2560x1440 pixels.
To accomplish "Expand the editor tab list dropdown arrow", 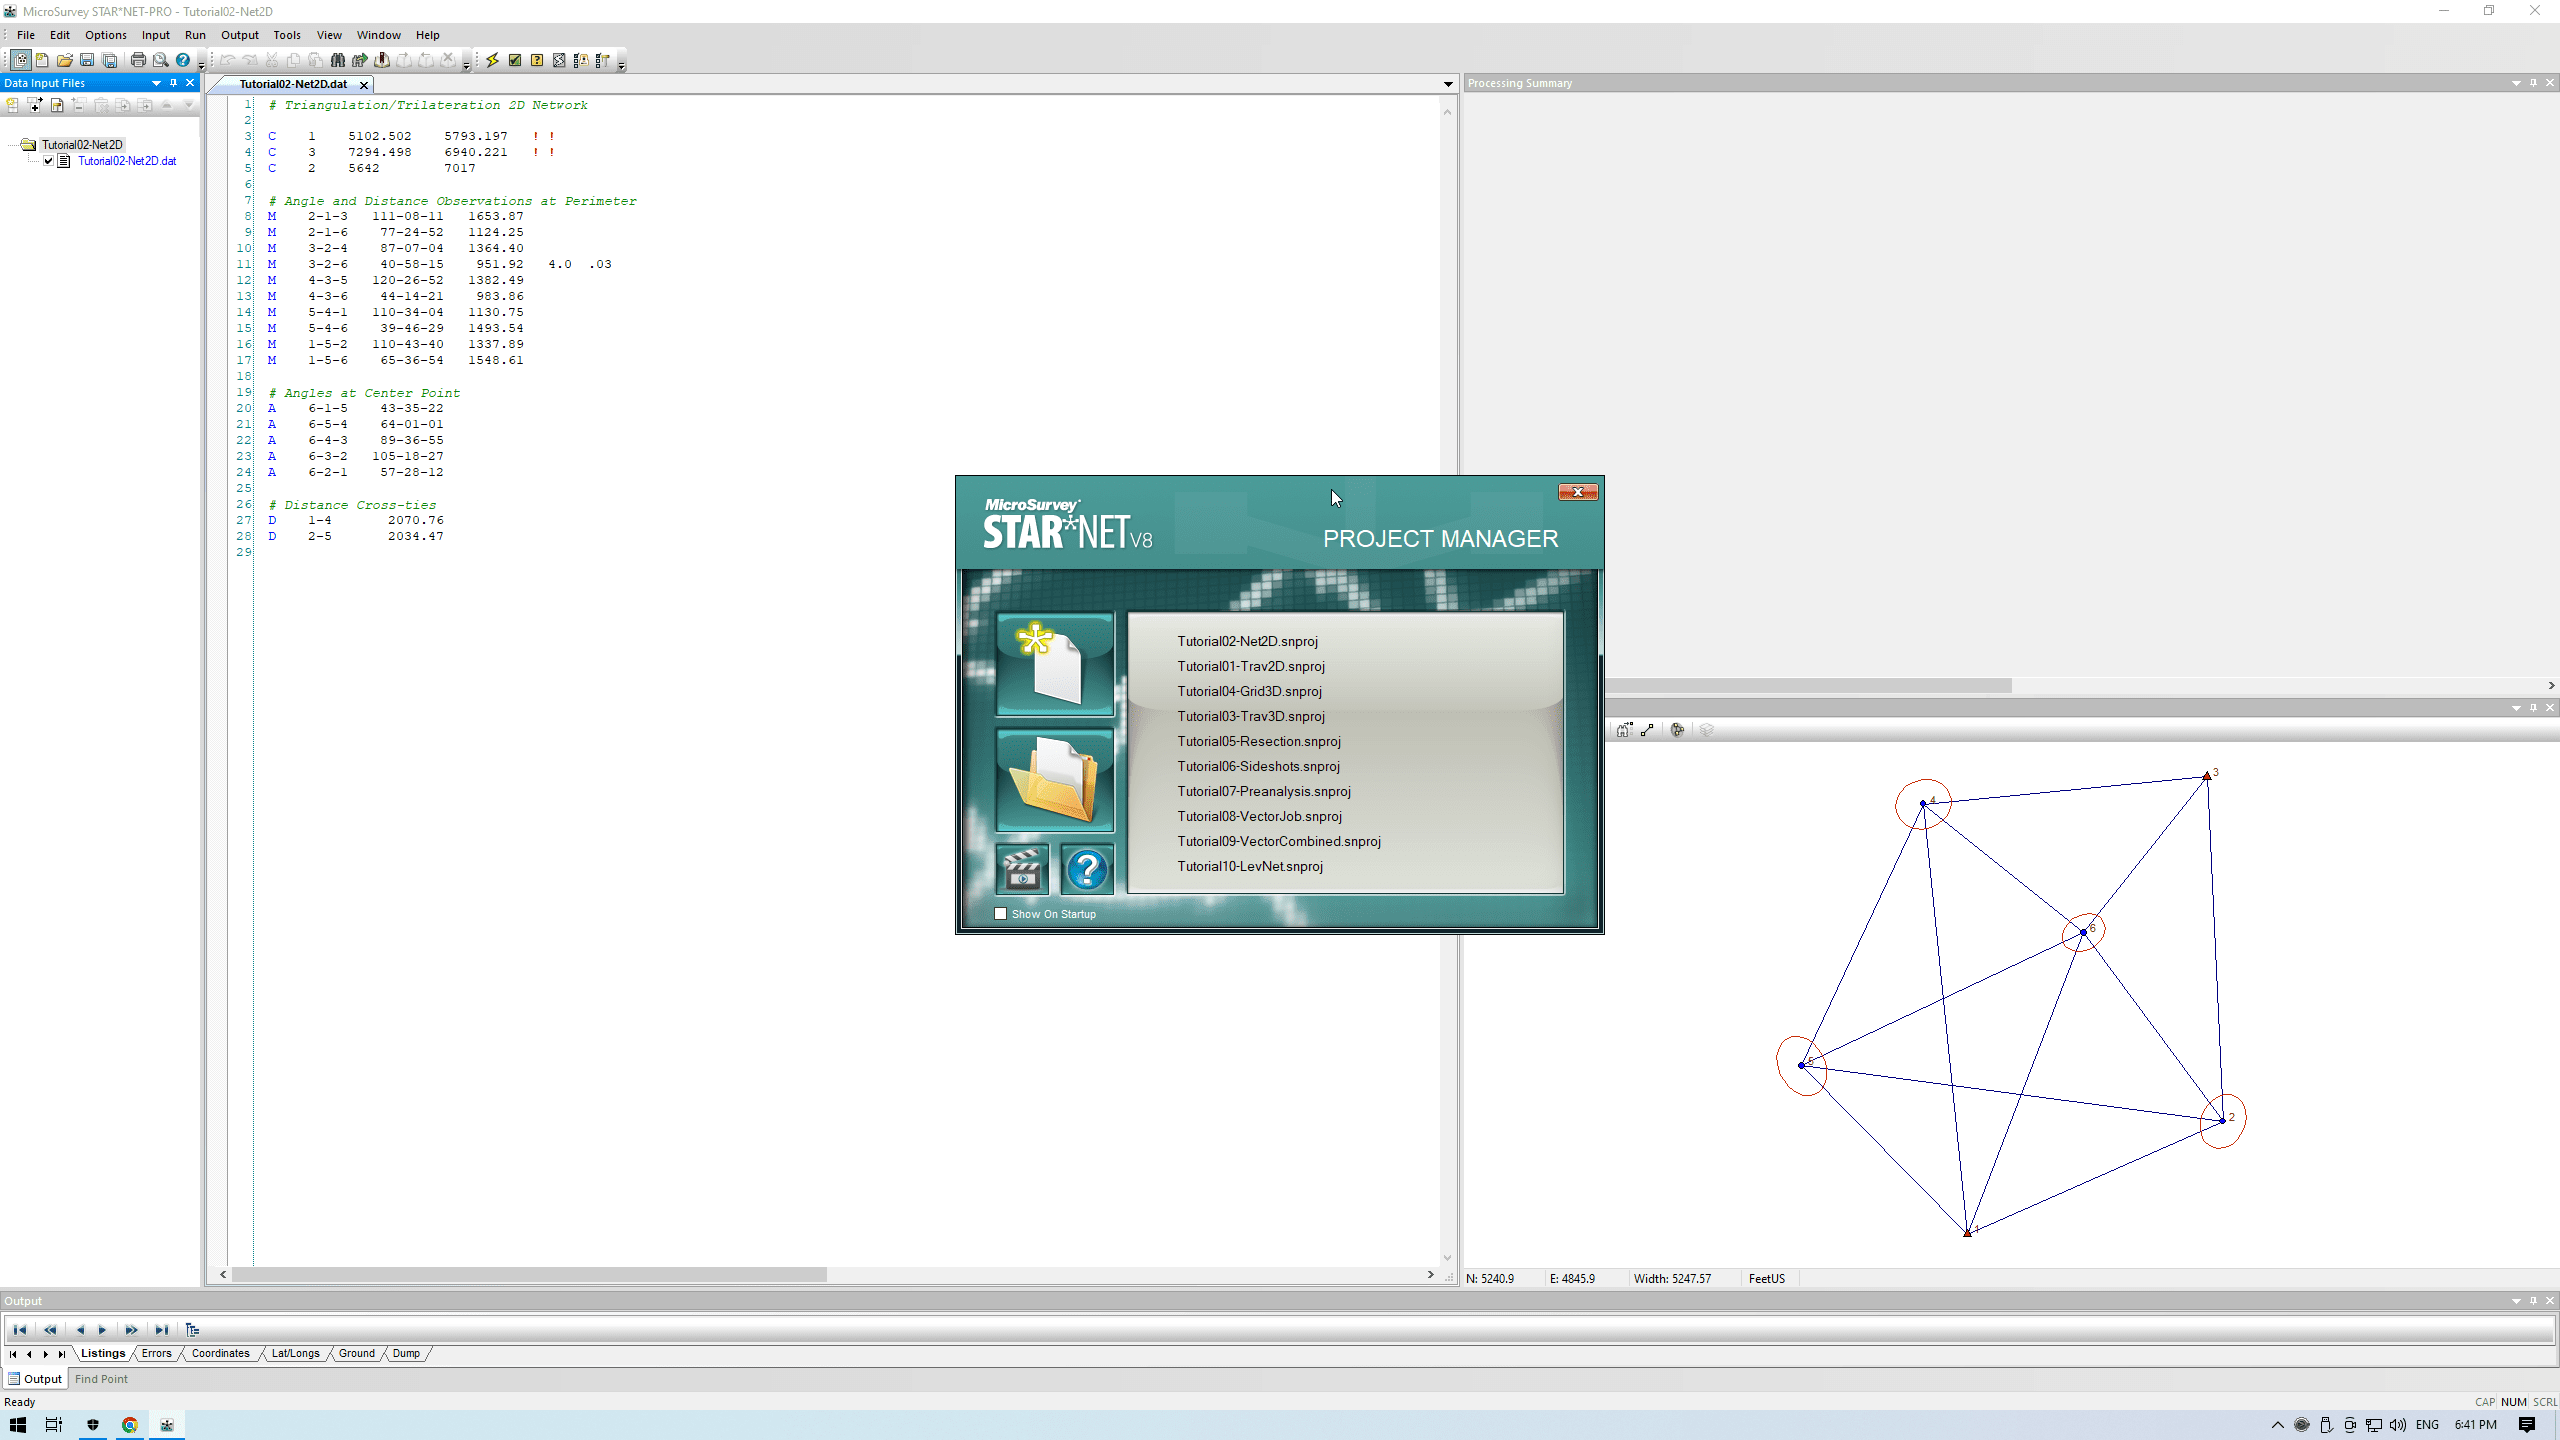I will (x=1447, y=84).
